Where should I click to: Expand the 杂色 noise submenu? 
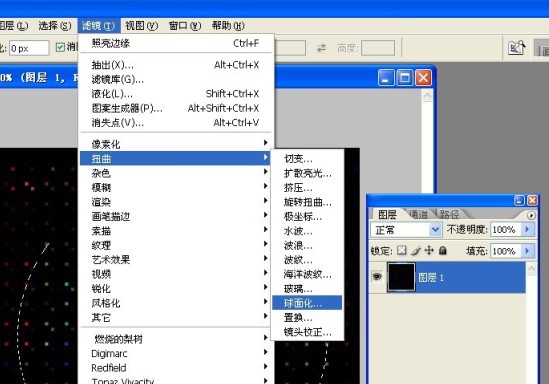[175, 173]
